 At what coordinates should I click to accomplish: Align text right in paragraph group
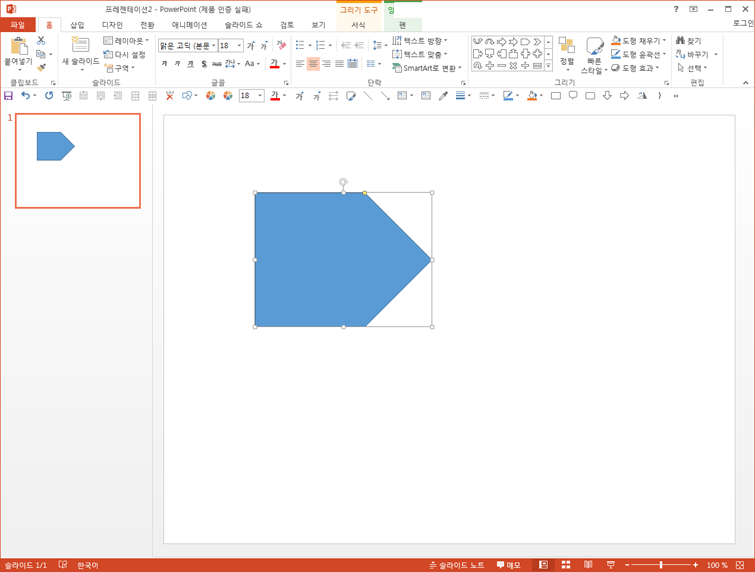(x=326, y=64)
